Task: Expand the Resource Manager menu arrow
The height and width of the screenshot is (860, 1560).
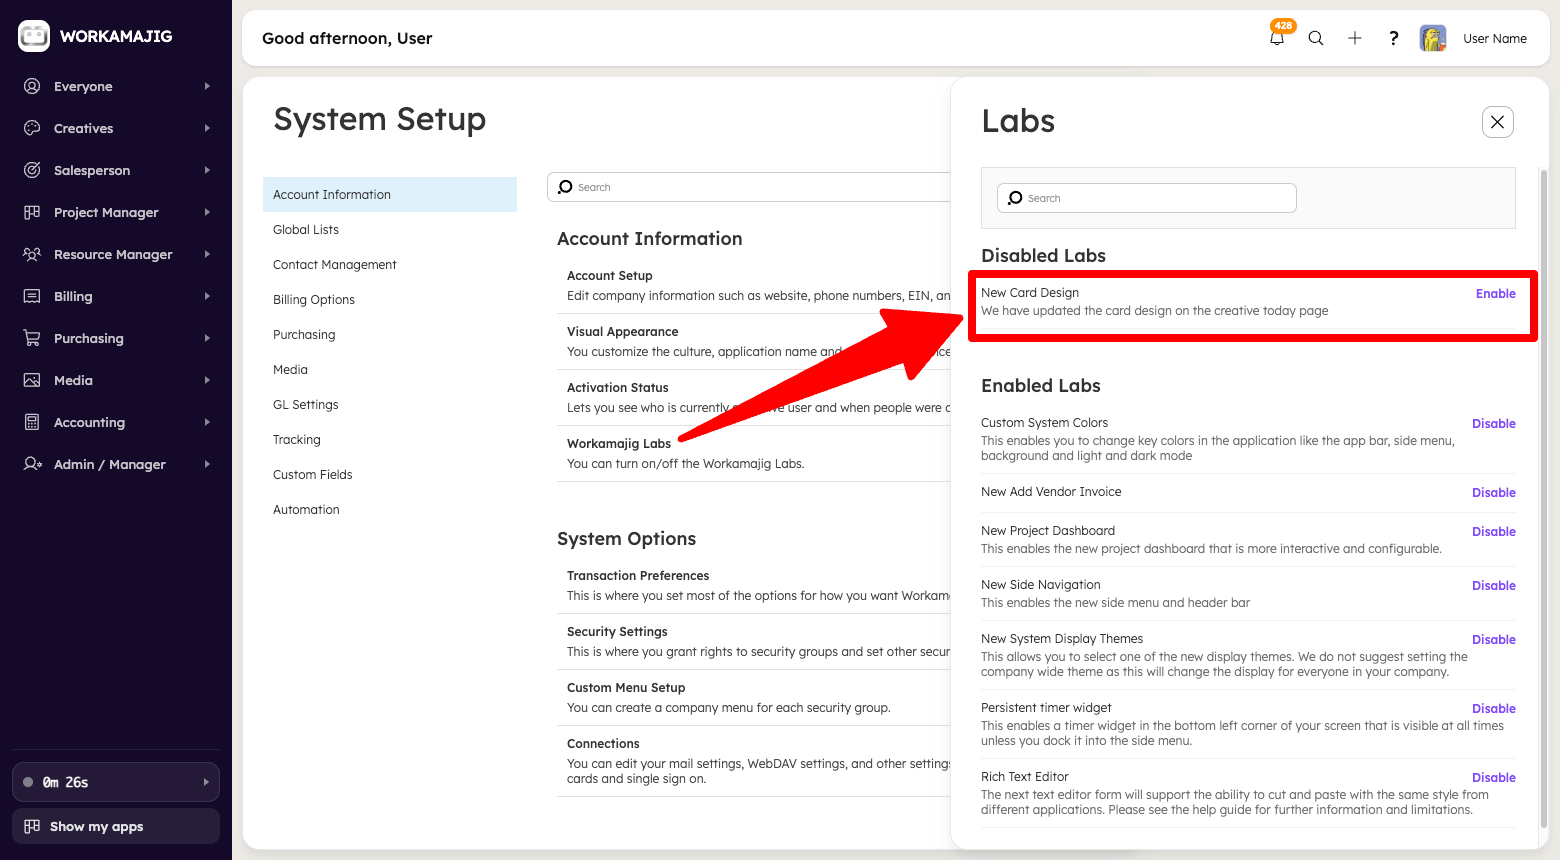Action: tap(207, 254)
